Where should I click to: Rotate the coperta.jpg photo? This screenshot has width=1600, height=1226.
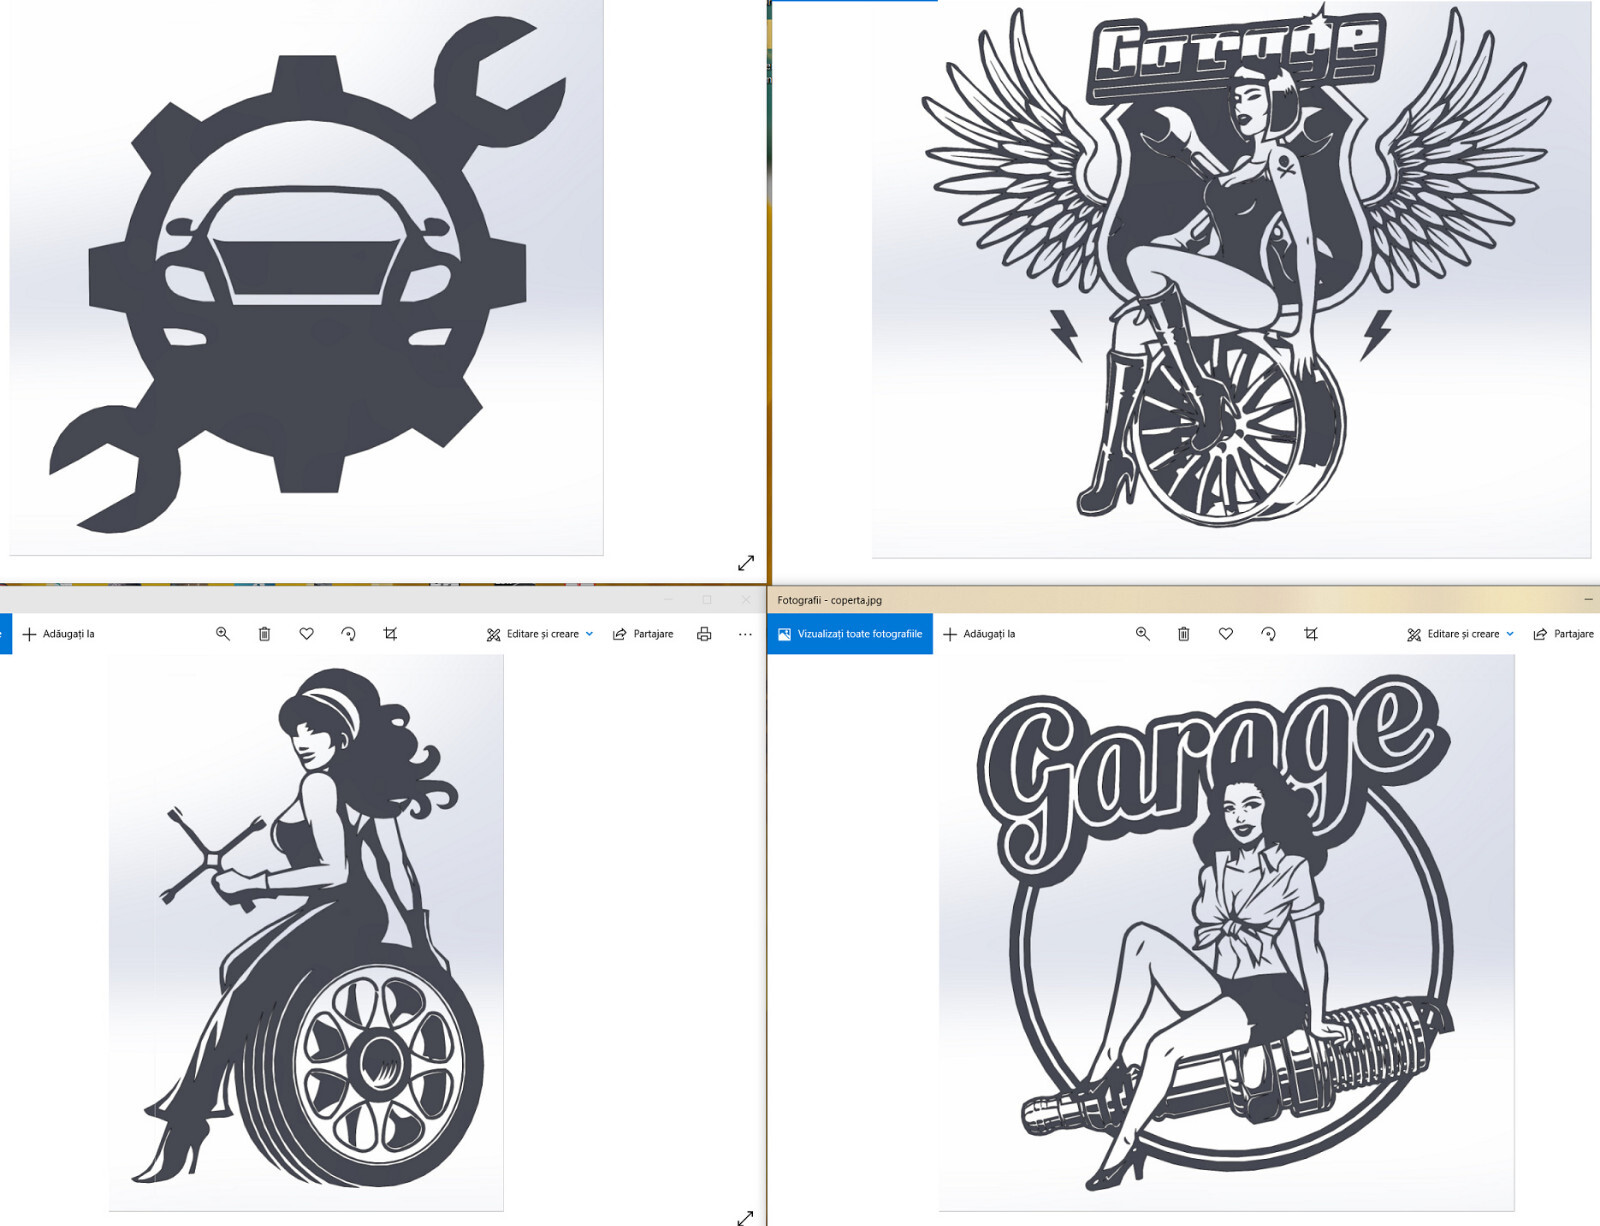pos(1268,634)
